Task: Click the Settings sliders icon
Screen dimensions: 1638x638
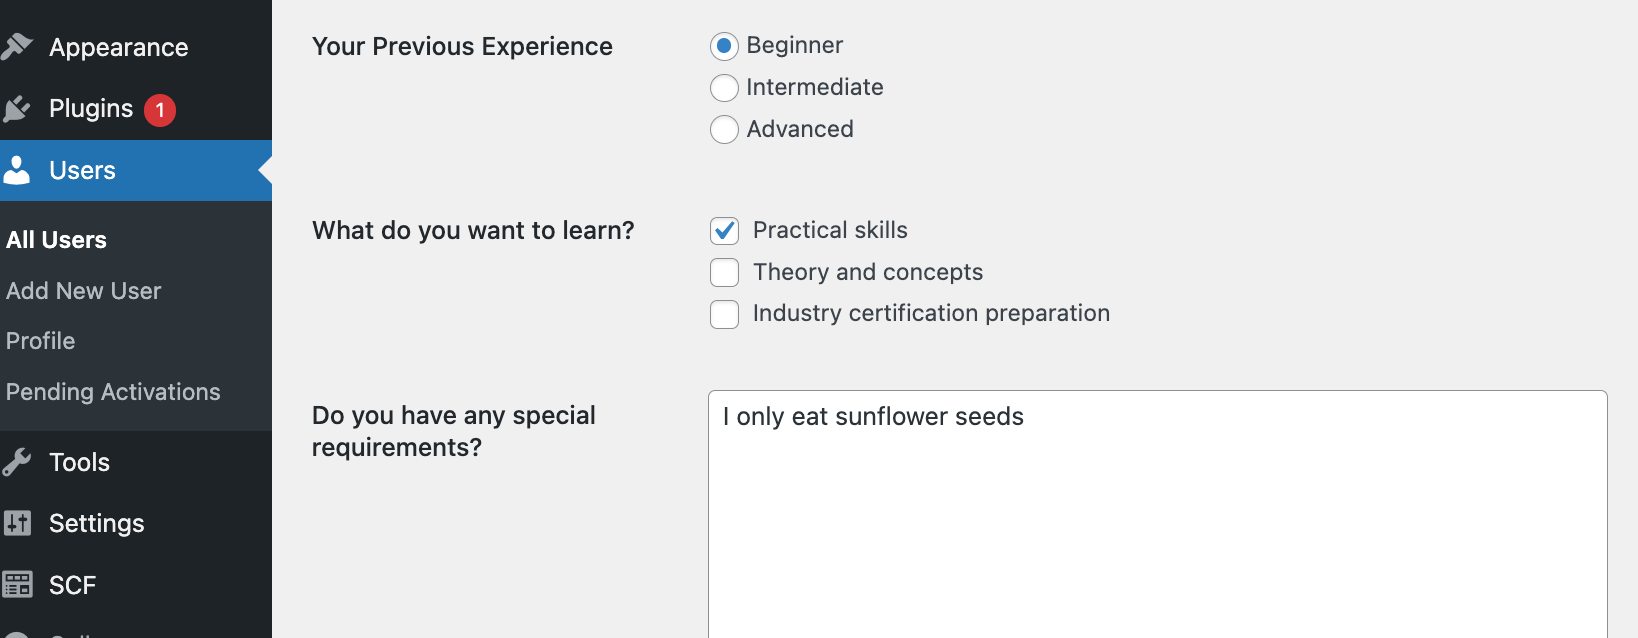Action: (17, 523)
